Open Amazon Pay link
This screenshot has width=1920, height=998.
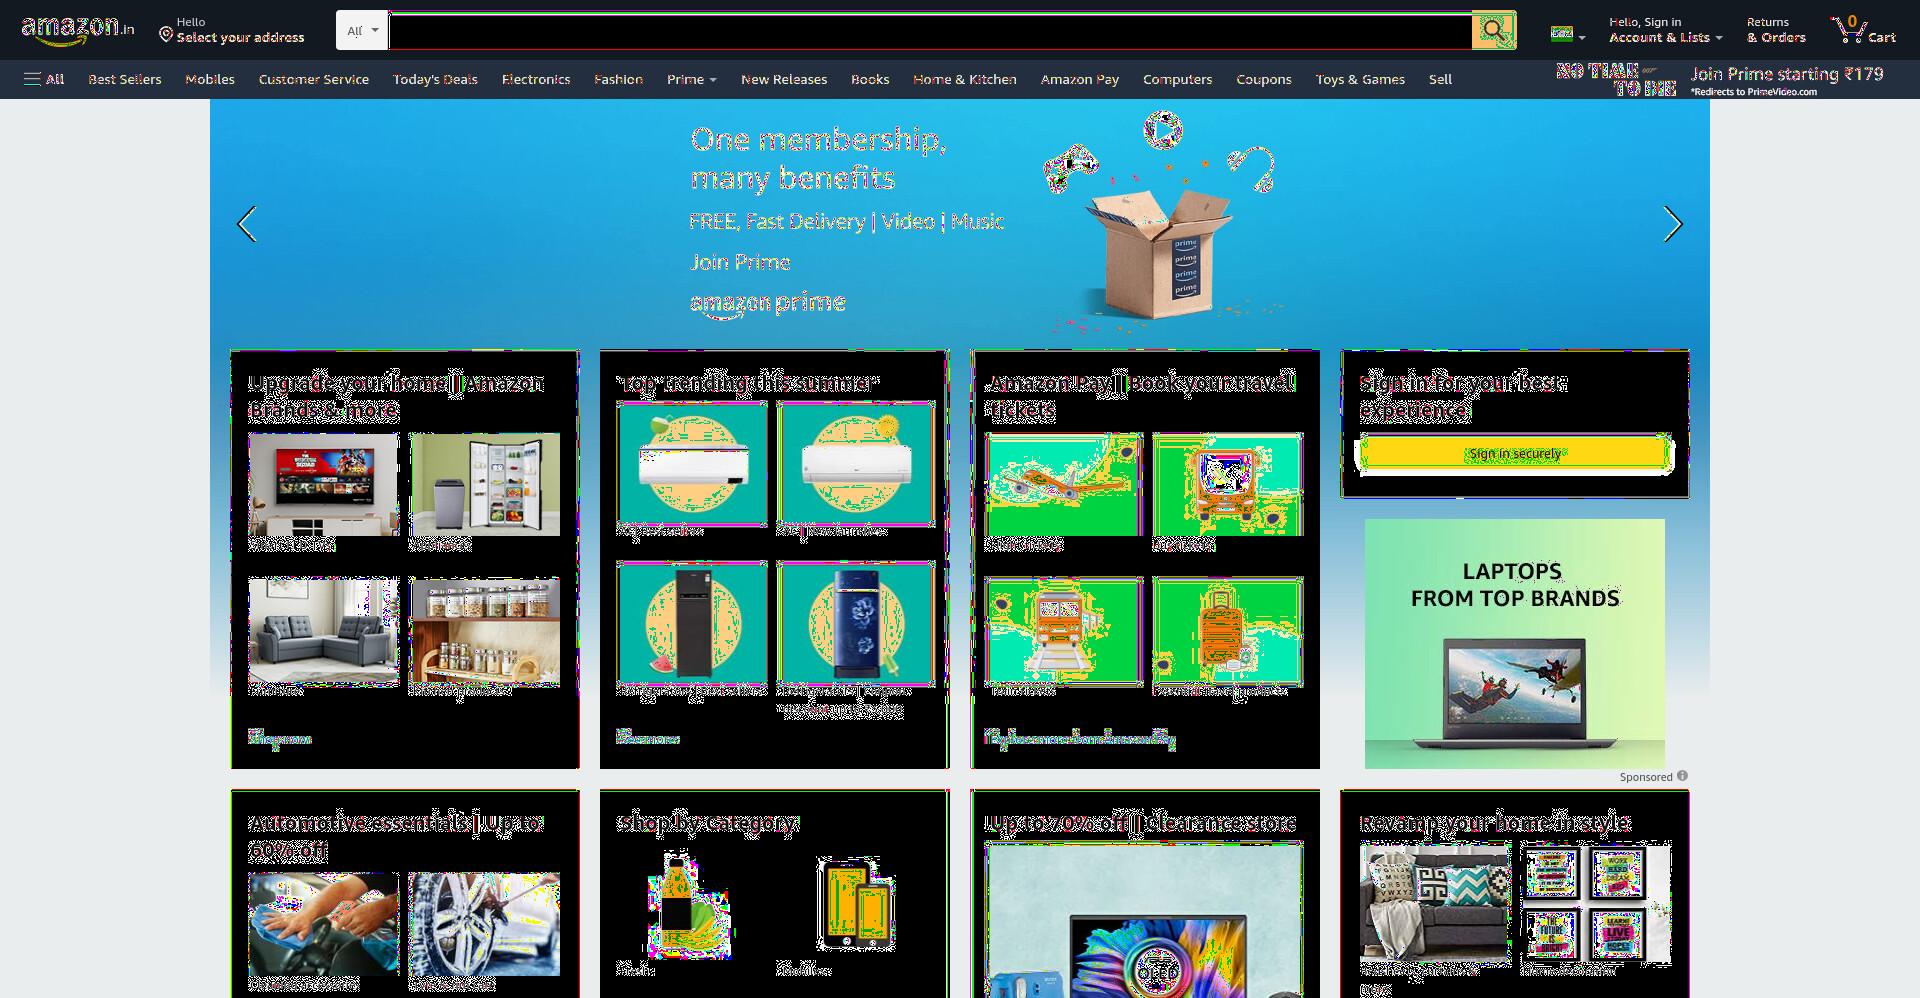point(1080,79)
